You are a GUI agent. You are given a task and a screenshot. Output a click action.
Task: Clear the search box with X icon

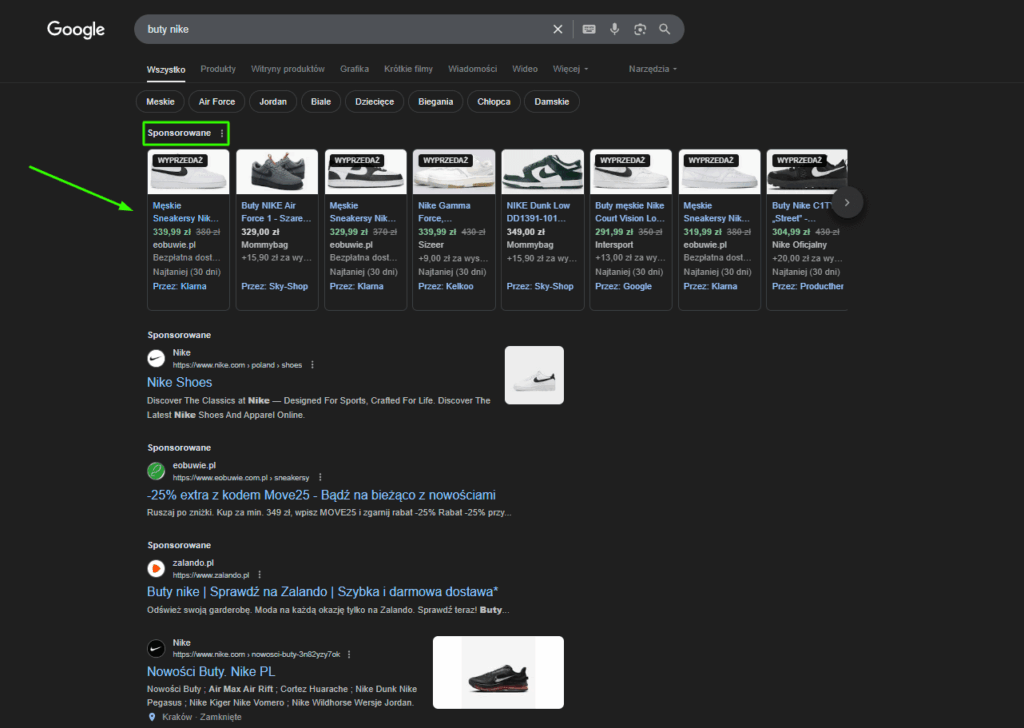tap(558, 29)
